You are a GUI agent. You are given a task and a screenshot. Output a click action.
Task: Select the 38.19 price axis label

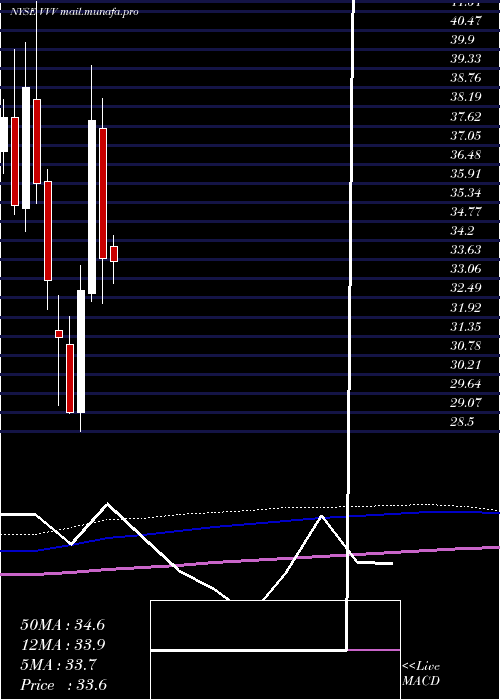tap(466, 97)
